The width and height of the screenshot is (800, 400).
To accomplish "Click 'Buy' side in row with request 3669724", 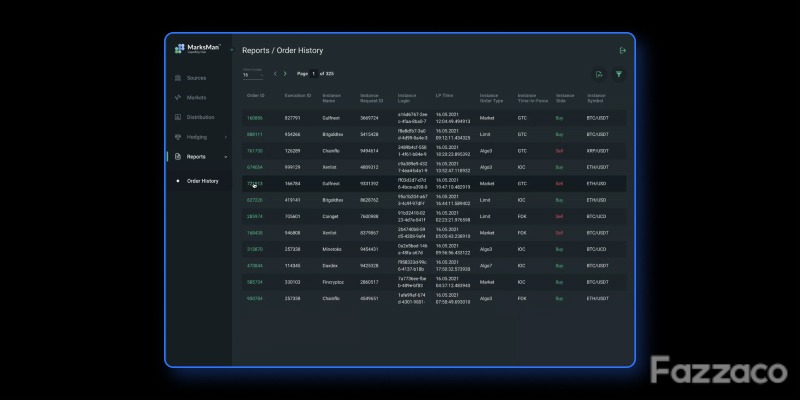I will point(559,118).
